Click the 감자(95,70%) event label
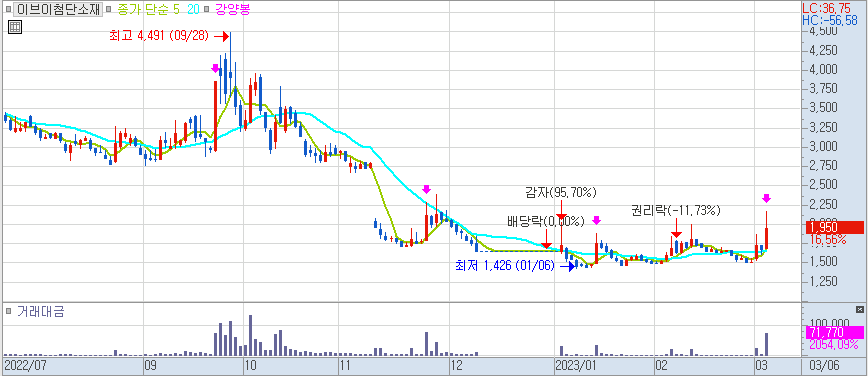Screen dimensions: 868x376 coord(561,193)
